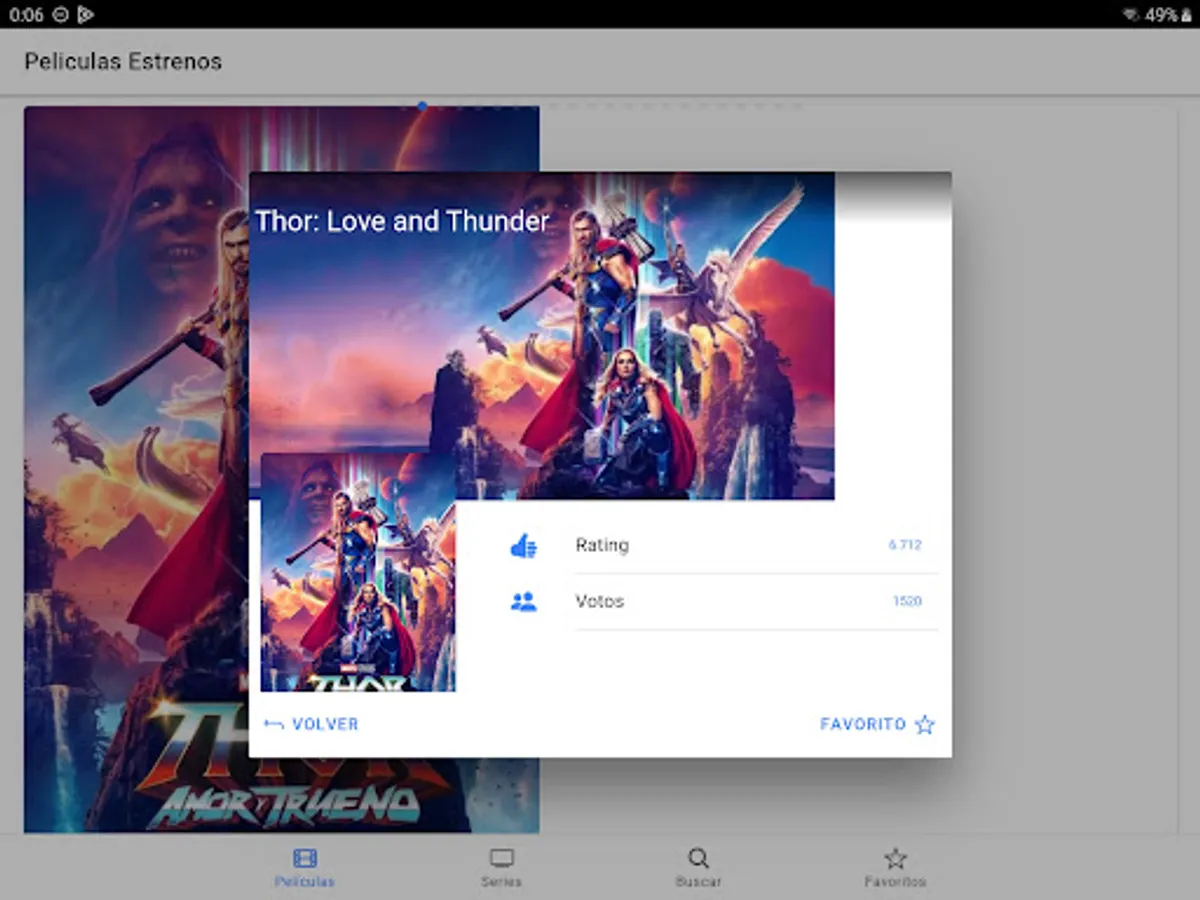Click the thumbs-up Rating icon

[523, 546]
